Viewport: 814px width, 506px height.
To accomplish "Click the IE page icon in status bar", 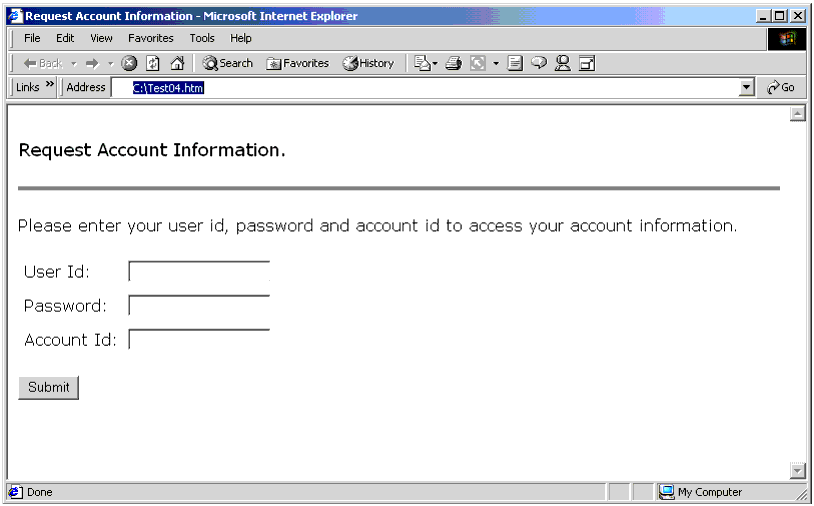I will 16,492.
